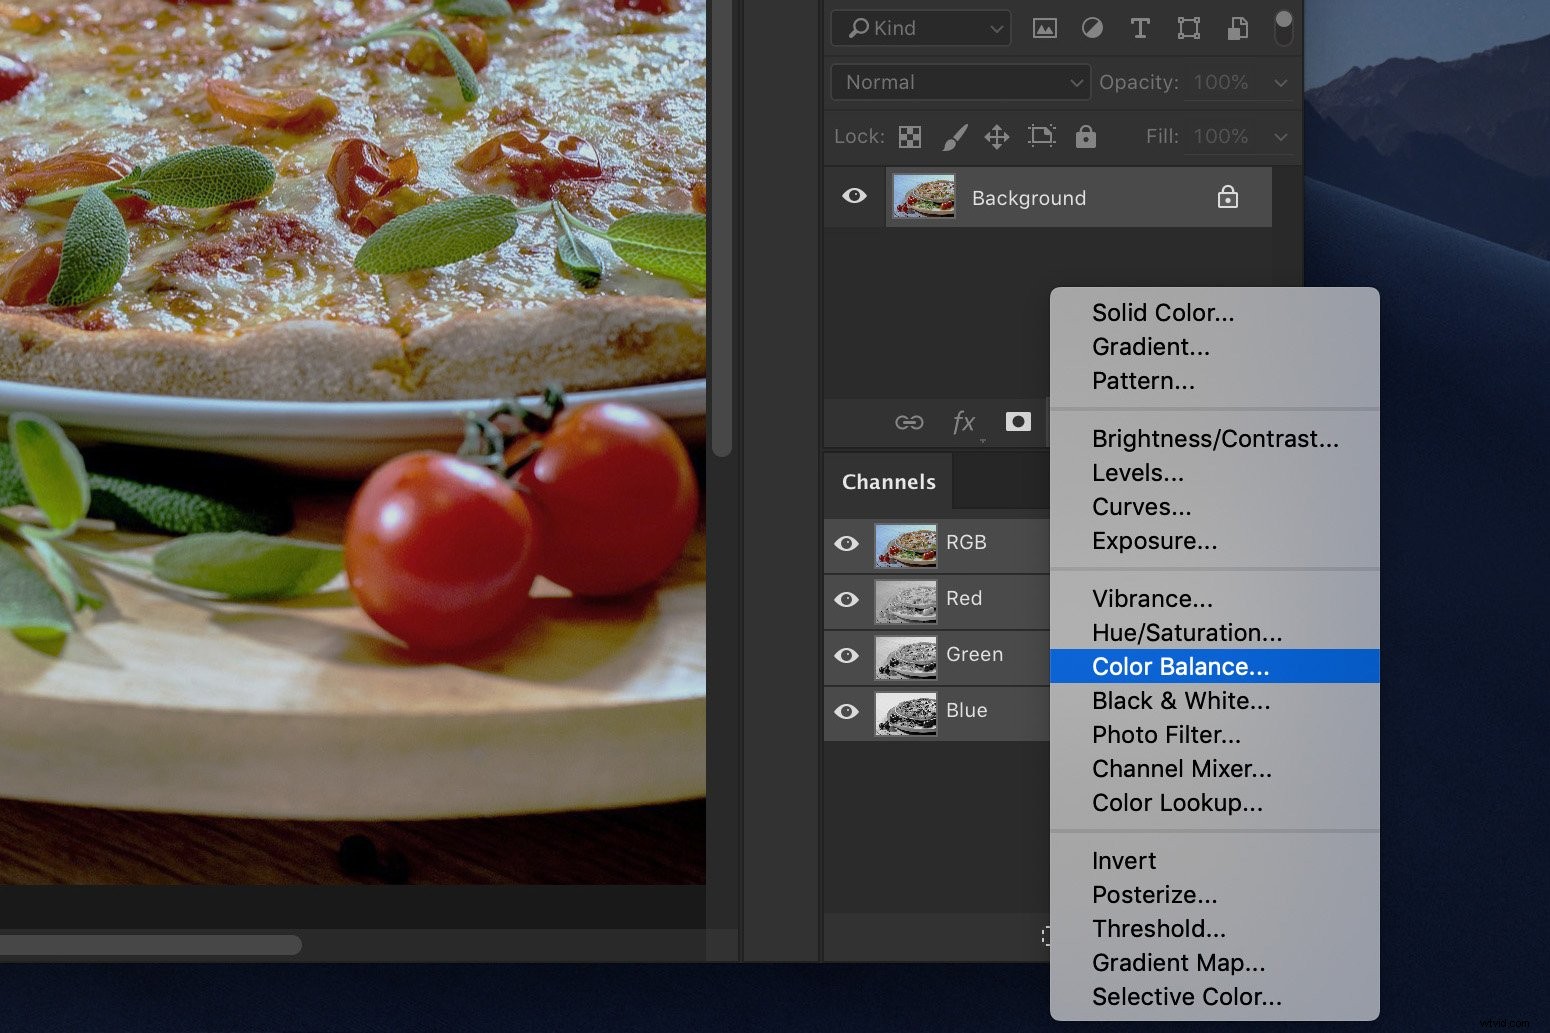Select Gradient Map in the menu
Image resolution: width=1550 pixels, height=1033 pixels.
pos(1178,962)
